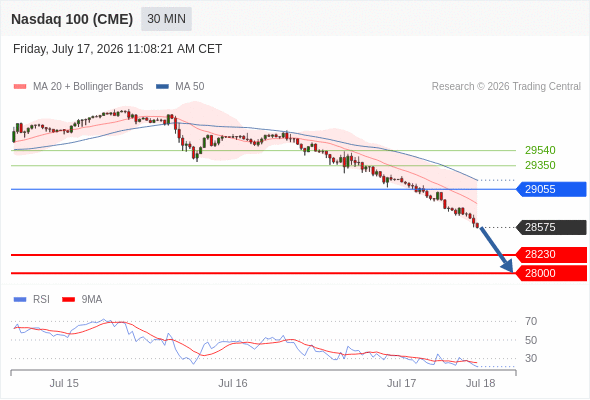Click the MA 50 blue legend swatch
The height and width of the screenshot is (400, 590).
[162, 87]
